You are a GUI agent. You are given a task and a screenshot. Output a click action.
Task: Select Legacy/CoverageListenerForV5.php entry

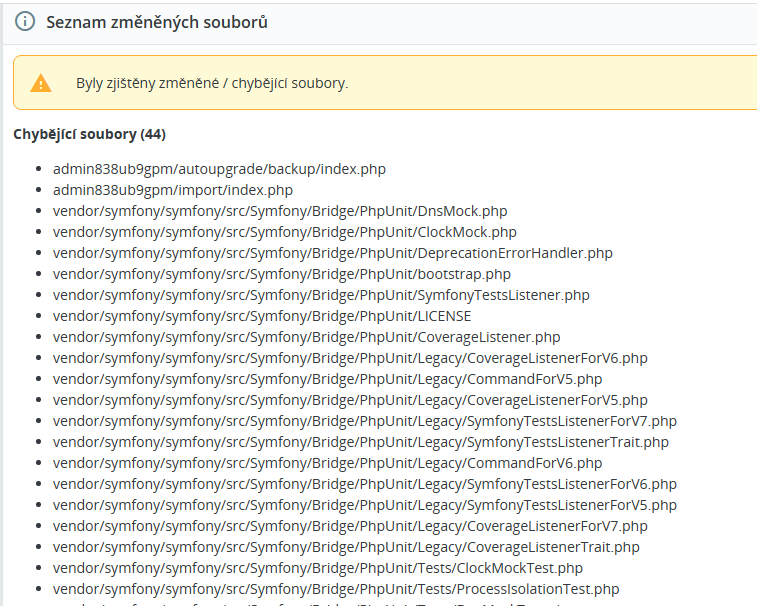click(x=350, y=400)
